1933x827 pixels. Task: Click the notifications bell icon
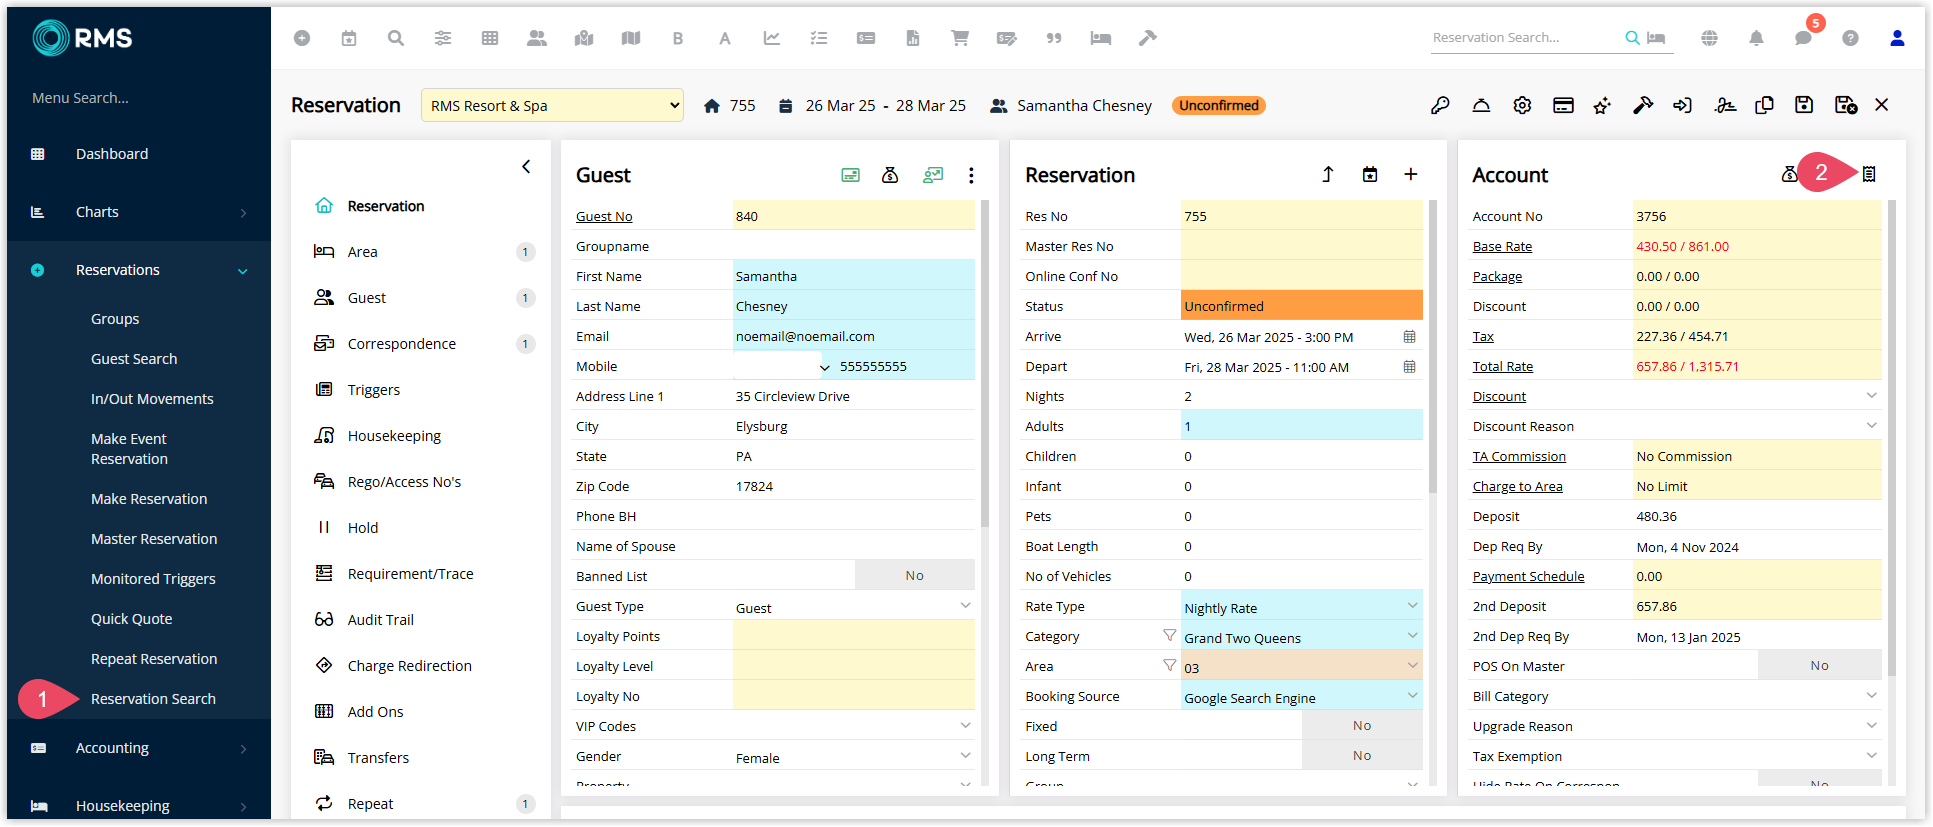click(x=1756, y=38)
